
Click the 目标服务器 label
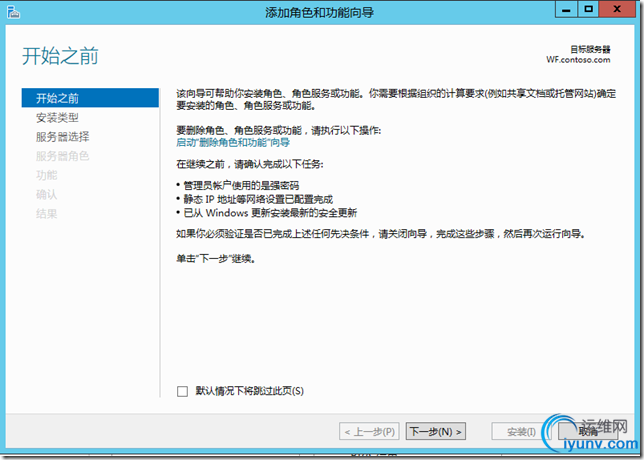(x=590, y=49)
